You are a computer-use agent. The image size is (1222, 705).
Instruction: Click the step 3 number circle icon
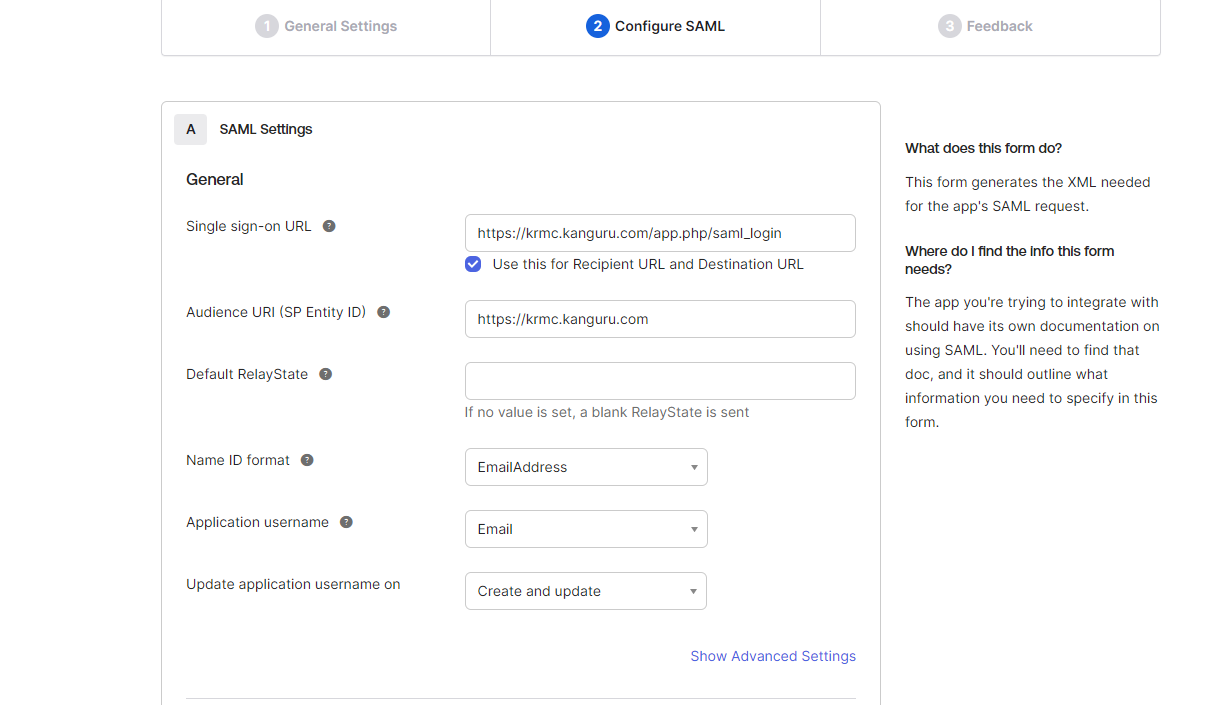tap(949, 26)
